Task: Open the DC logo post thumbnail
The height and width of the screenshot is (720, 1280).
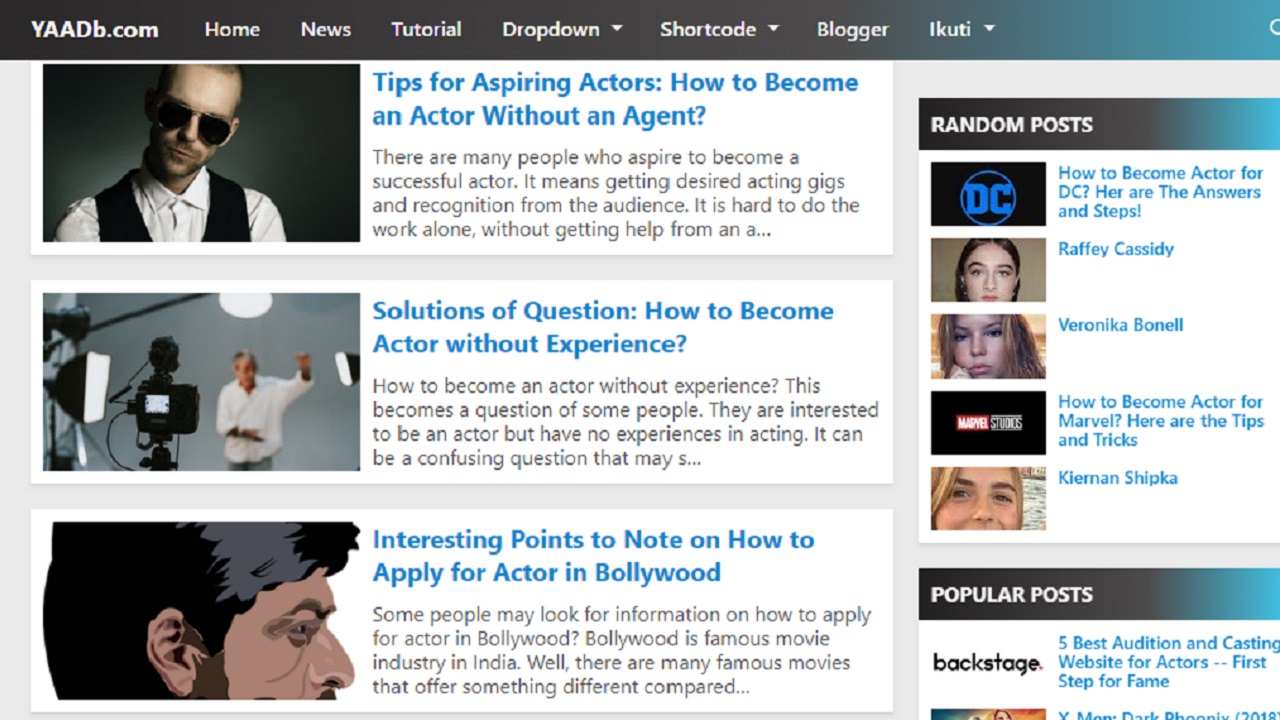Action: point(988,194)
